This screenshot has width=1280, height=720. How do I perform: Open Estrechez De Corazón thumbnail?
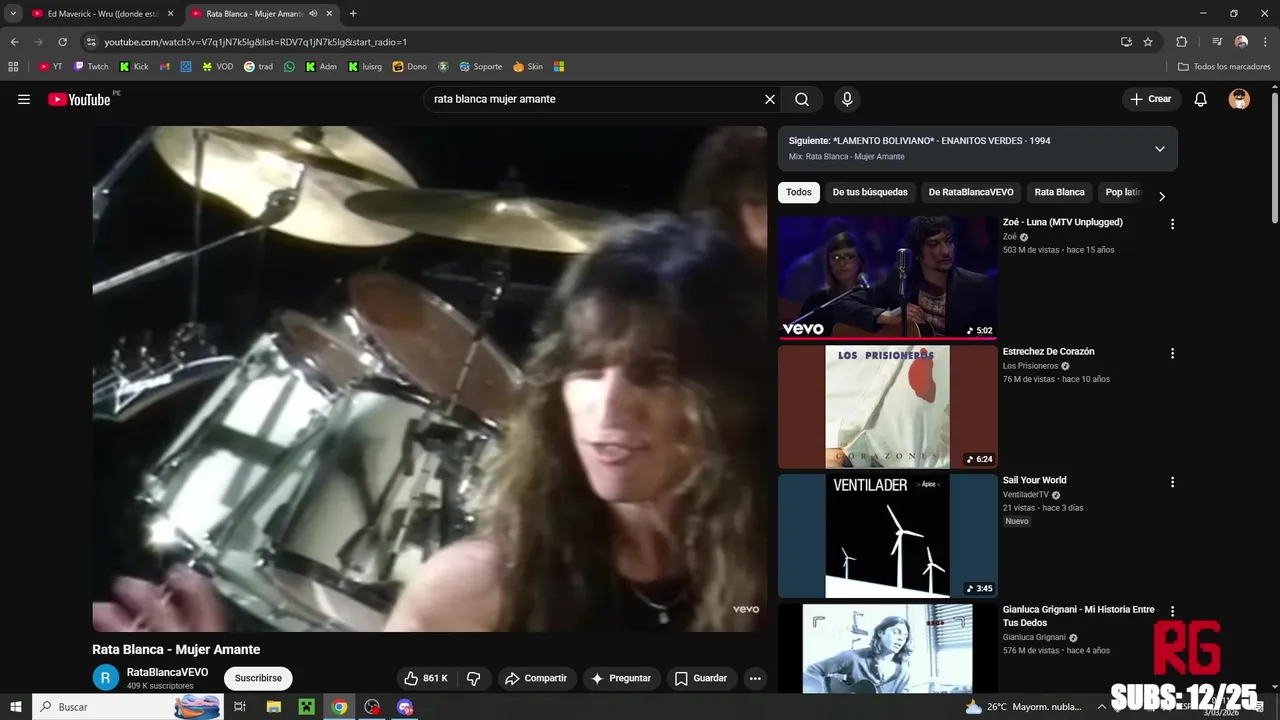[x=887, y=407]
